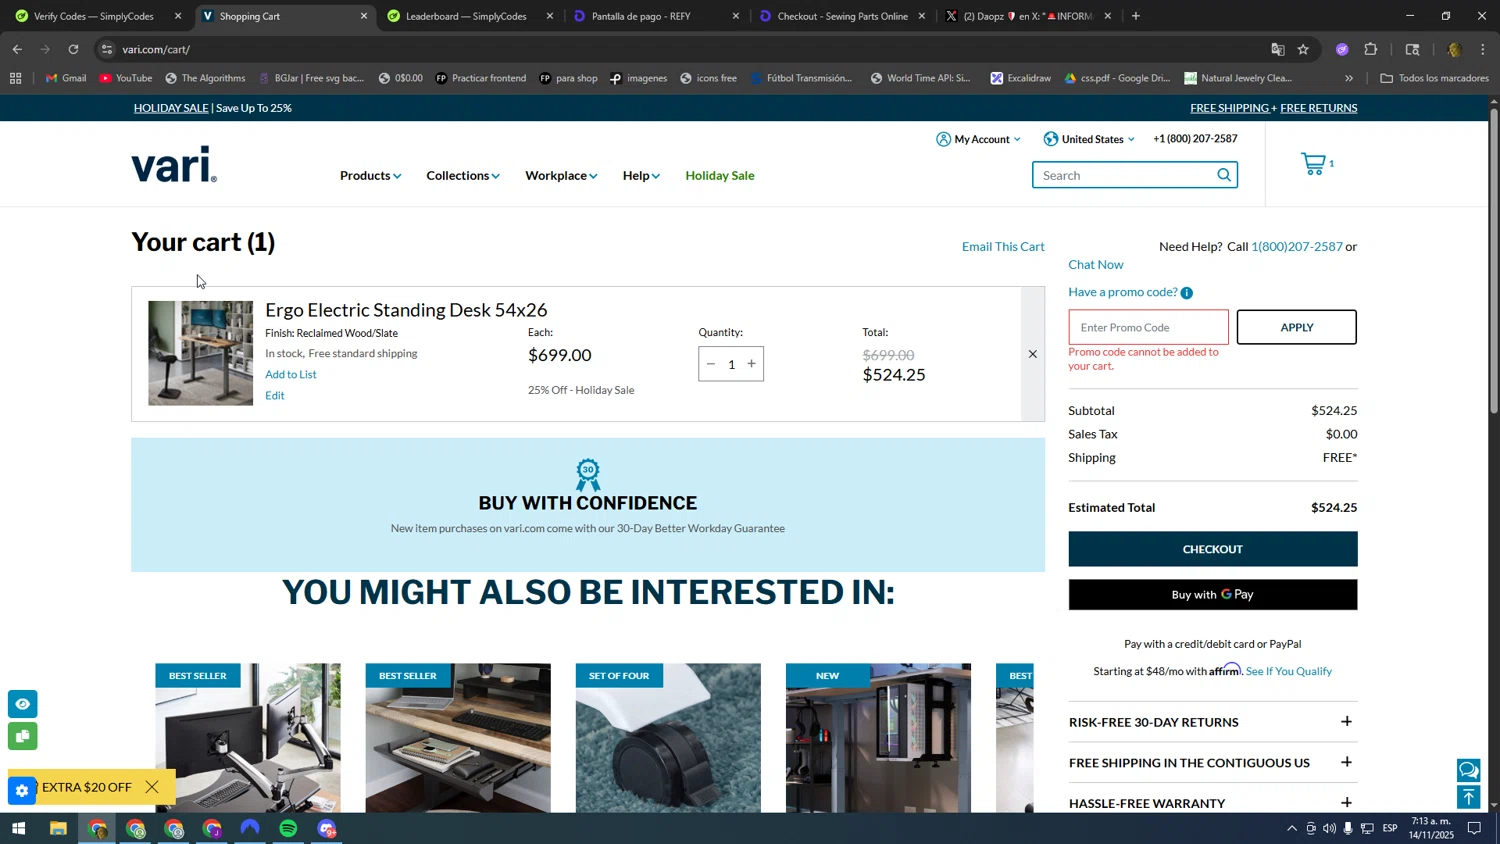Open the Windows notifications icon
This screenshot has width=1500, height=844.
1474,828
